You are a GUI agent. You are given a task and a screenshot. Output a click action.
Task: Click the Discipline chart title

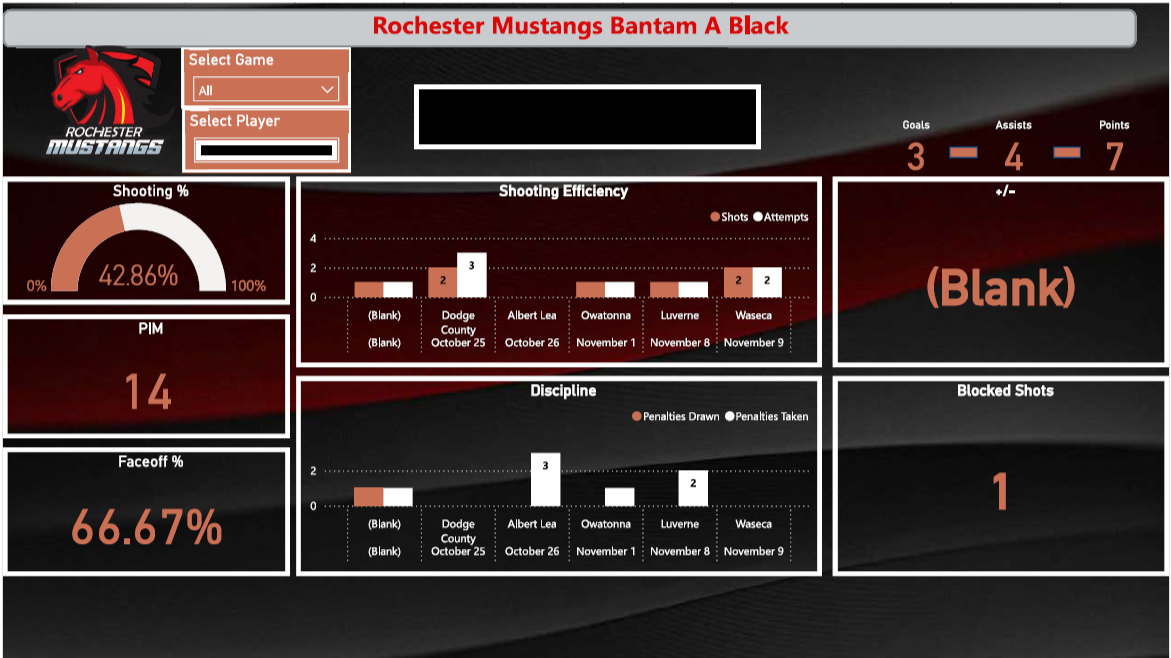pyautogui.click(x=563, y=391)
